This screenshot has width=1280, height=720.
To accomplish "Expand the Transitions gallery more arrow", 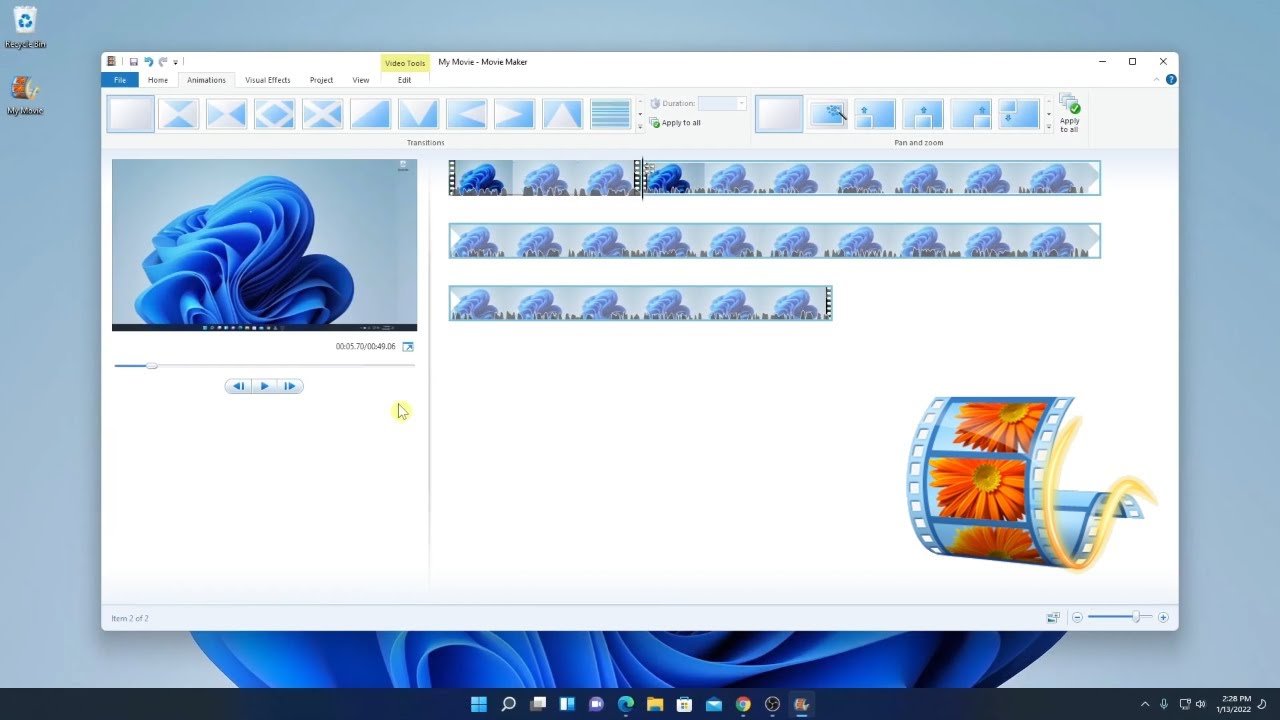I will 640,127.
